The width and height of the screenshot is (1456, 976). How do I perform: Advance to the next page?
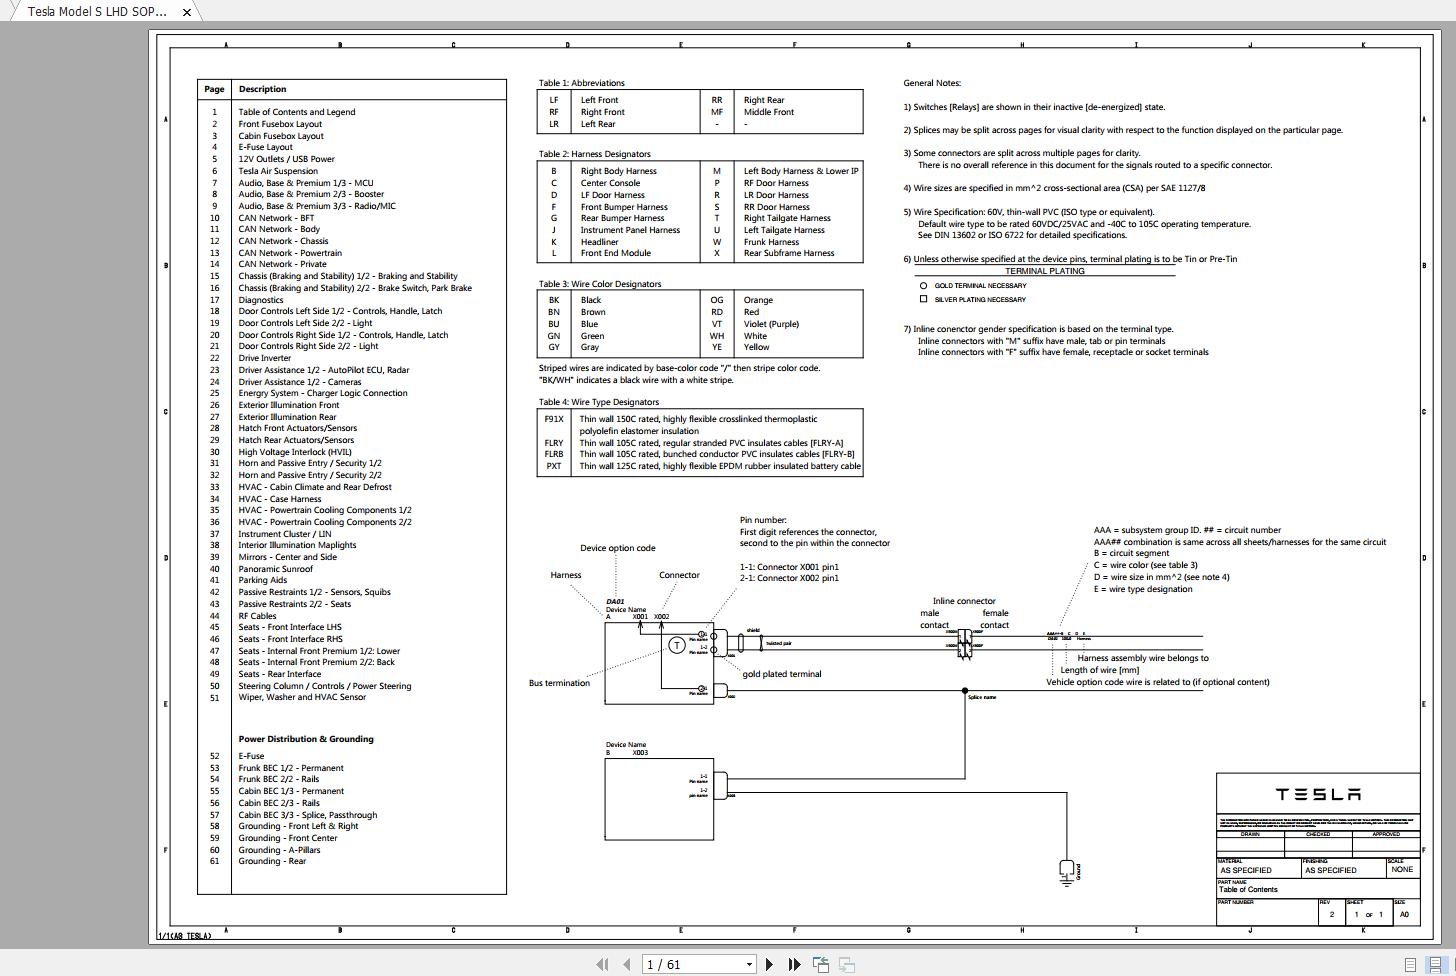[x=770, y=964]
